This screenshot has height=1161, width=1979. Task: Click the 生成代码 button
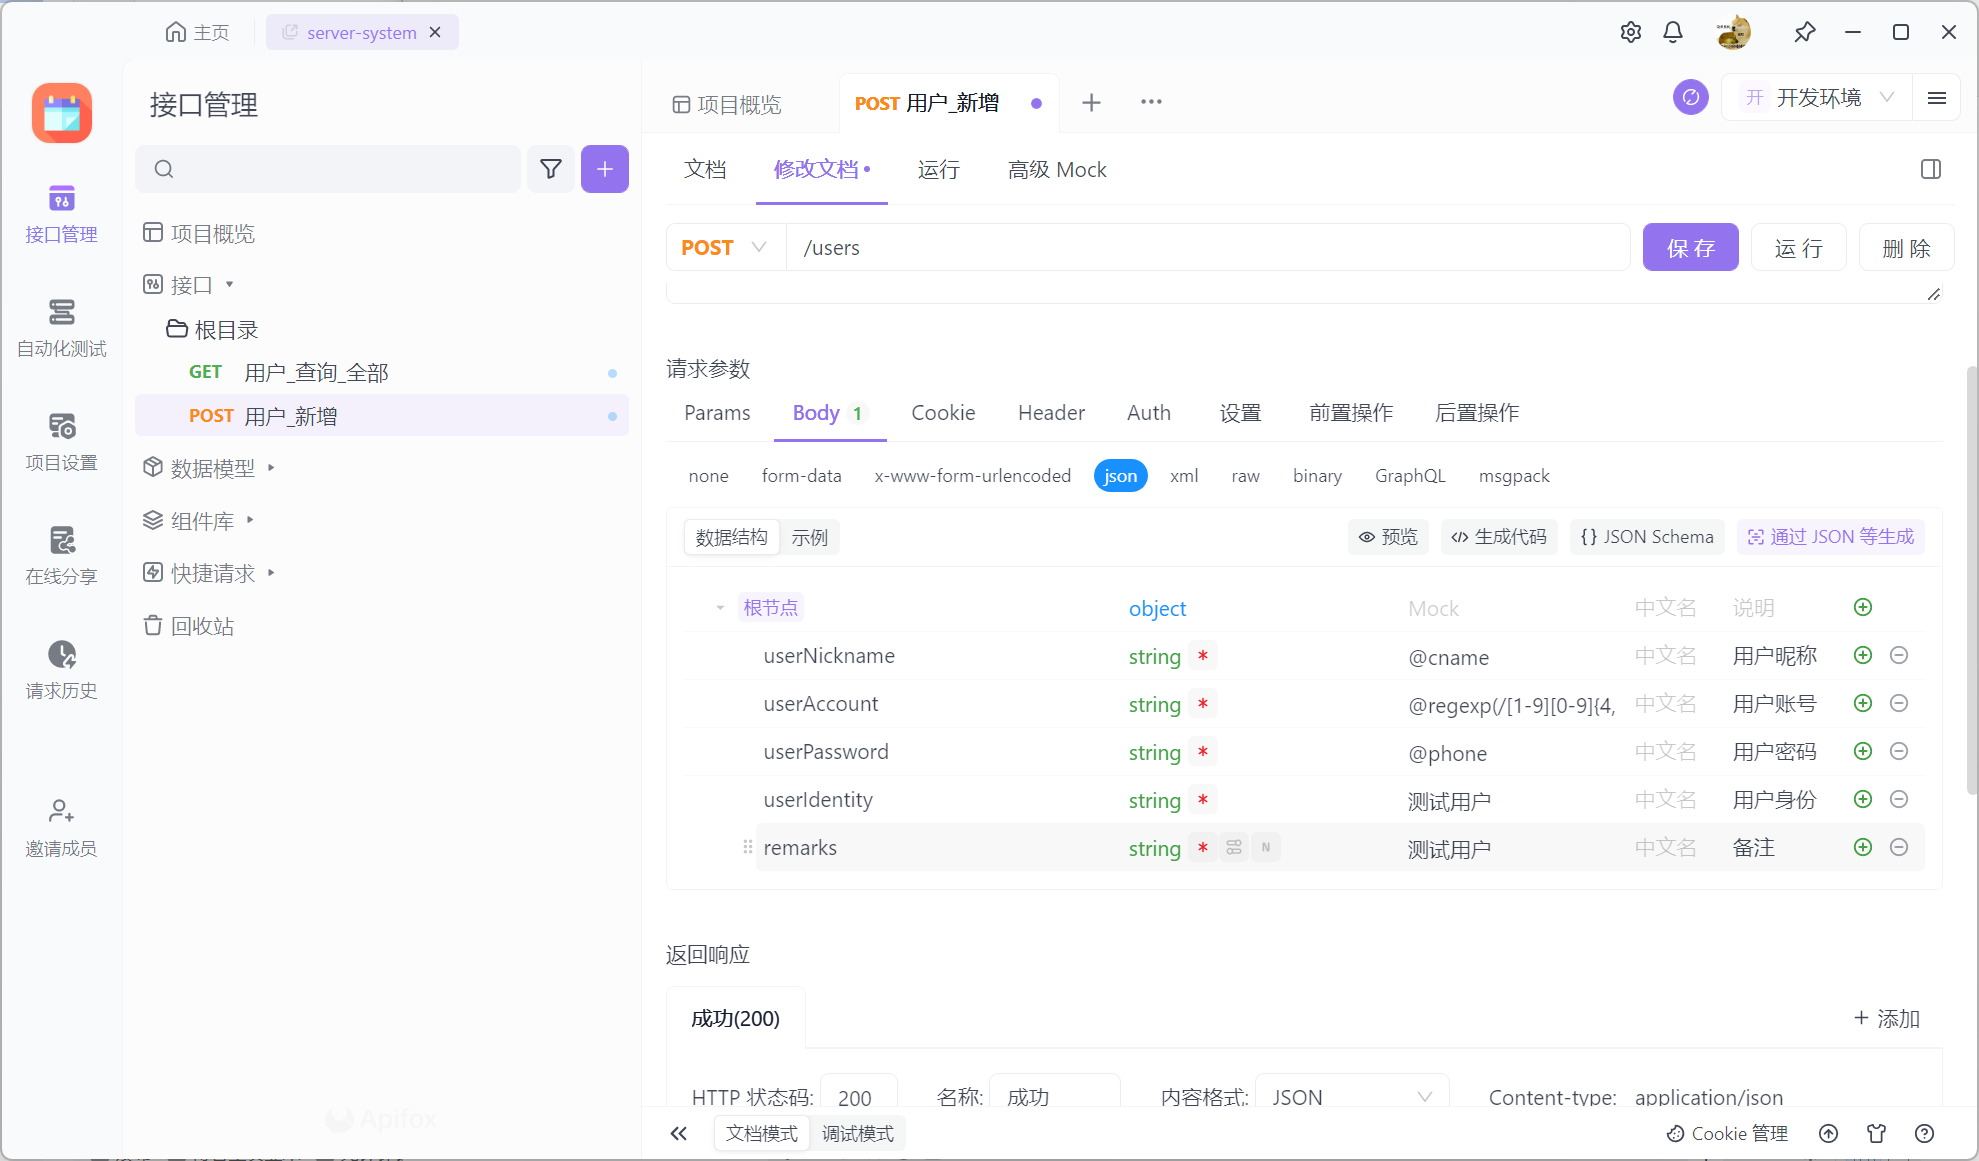(x=1499, y=537)
